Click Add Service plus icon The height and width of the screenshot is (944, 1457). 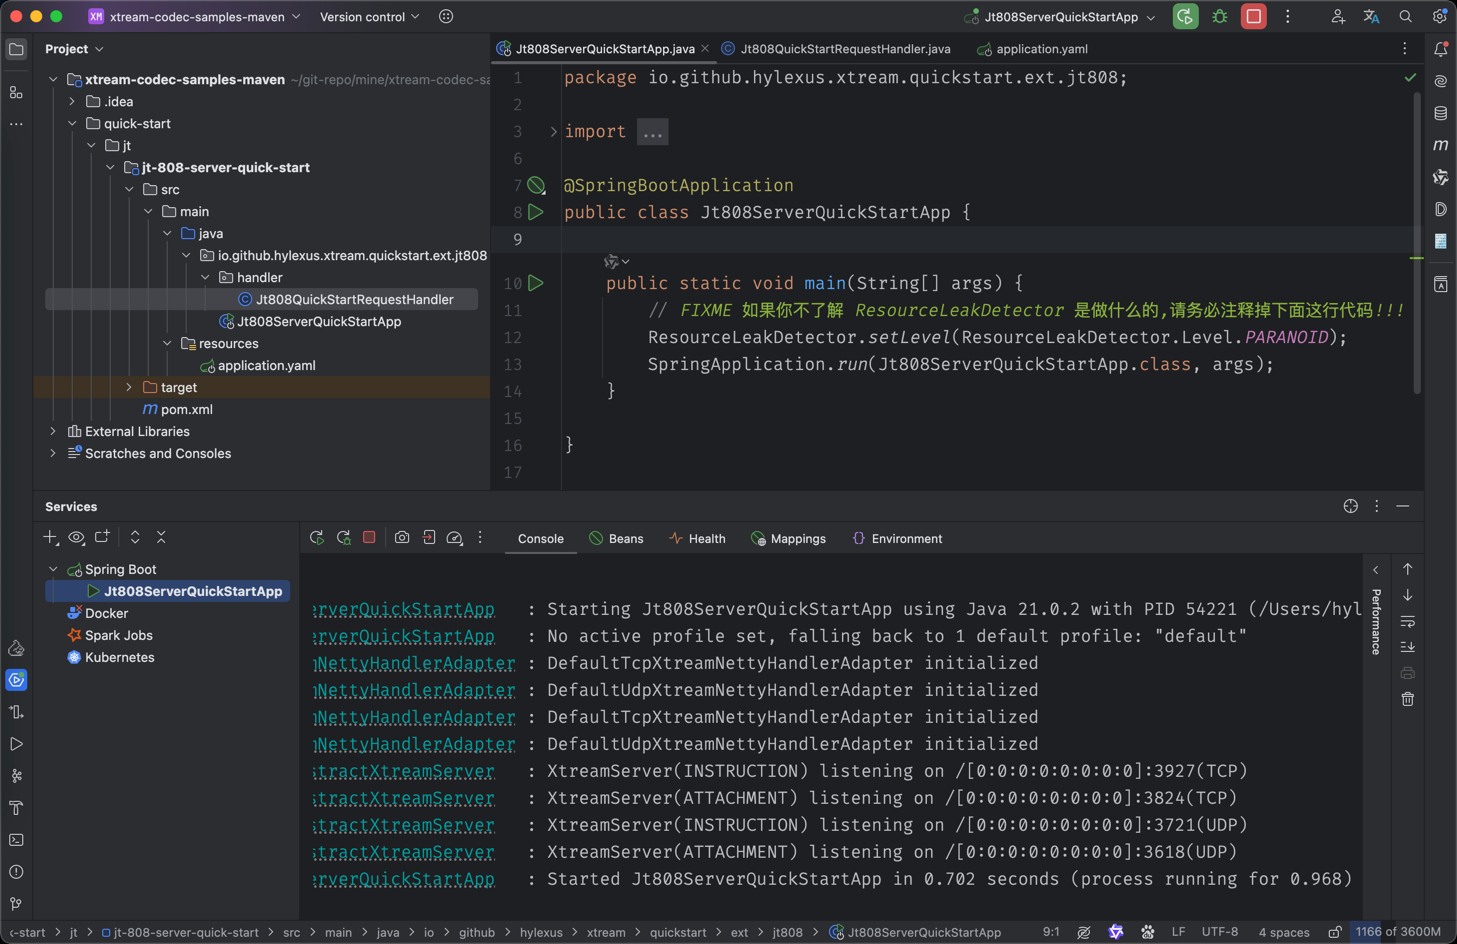50,538
